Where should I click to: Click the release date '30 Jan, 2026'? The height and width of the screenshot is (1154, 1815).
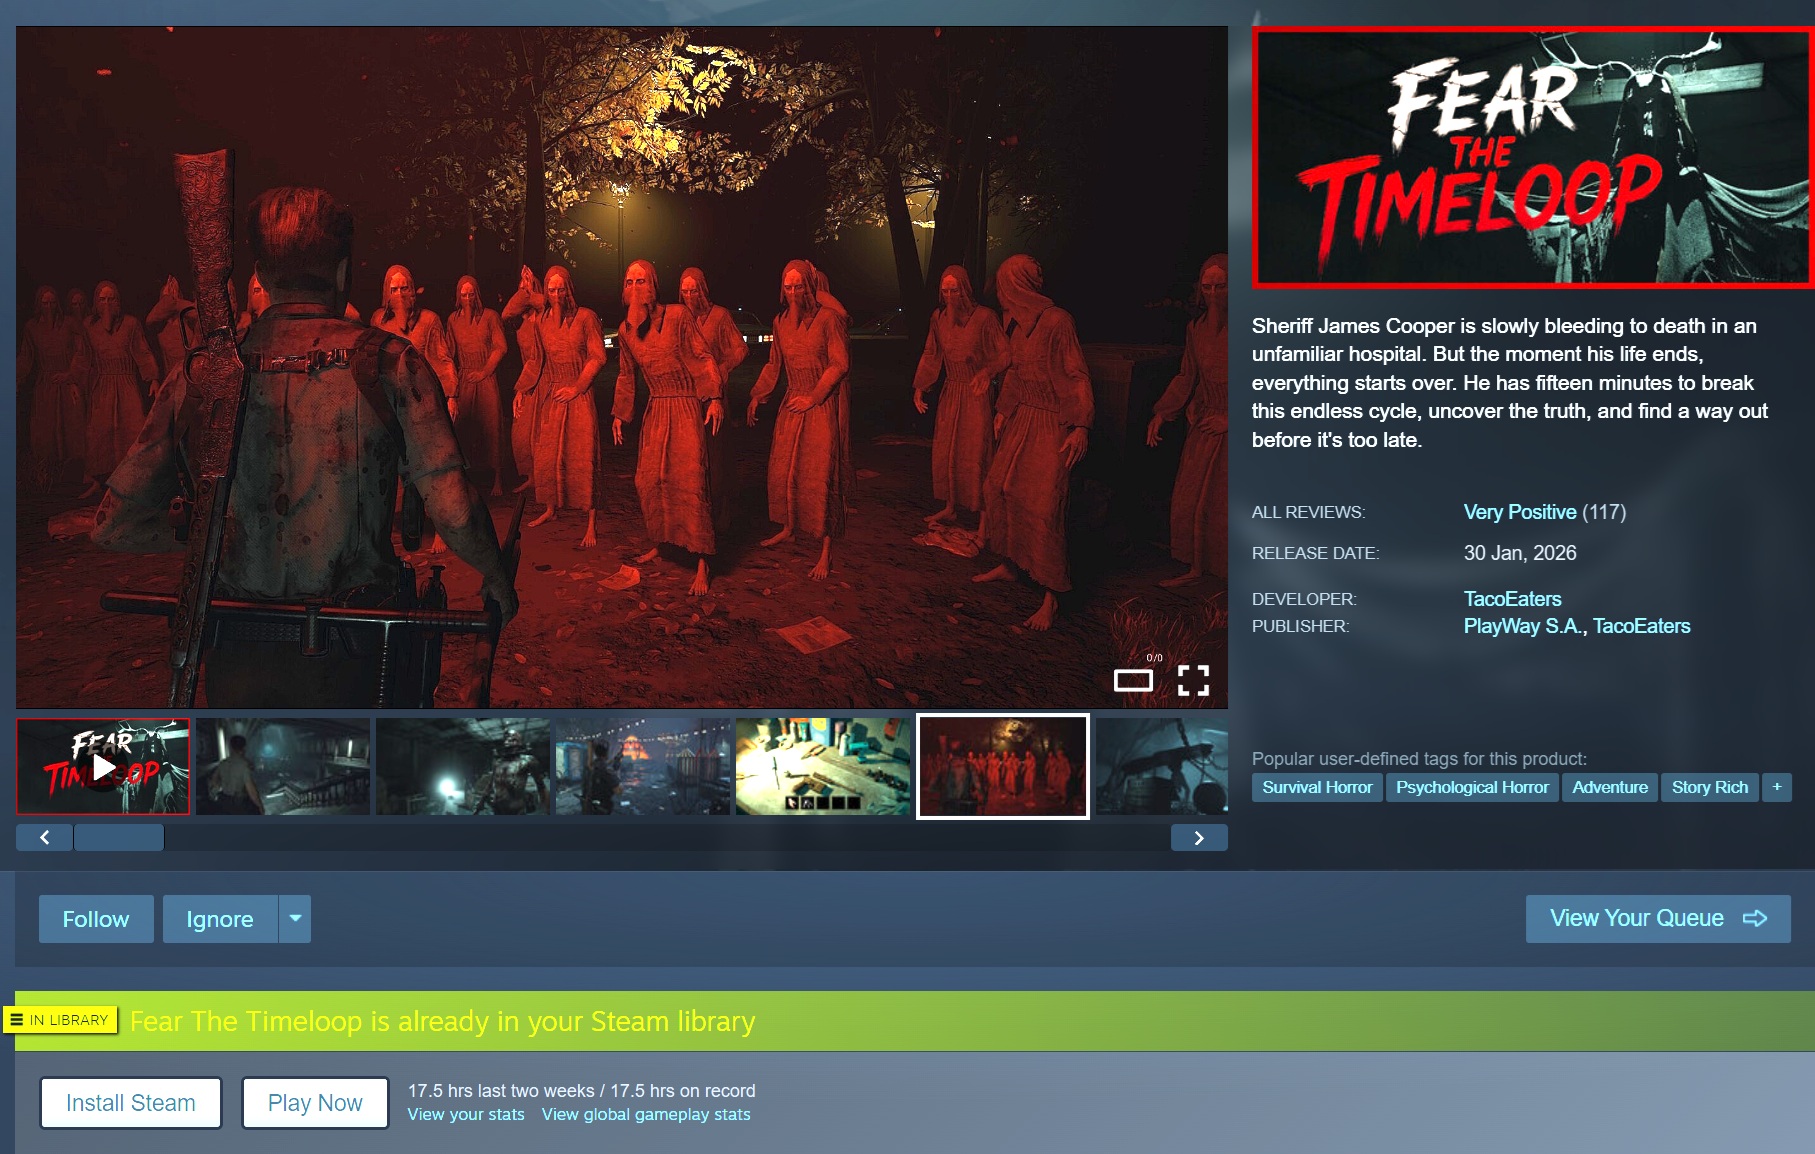click(1520, 553)
